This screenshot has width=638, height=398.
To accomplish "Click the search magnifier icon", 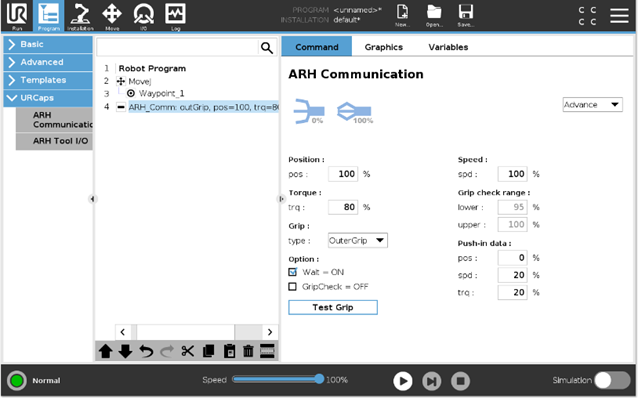I will [x=267, y=48].
